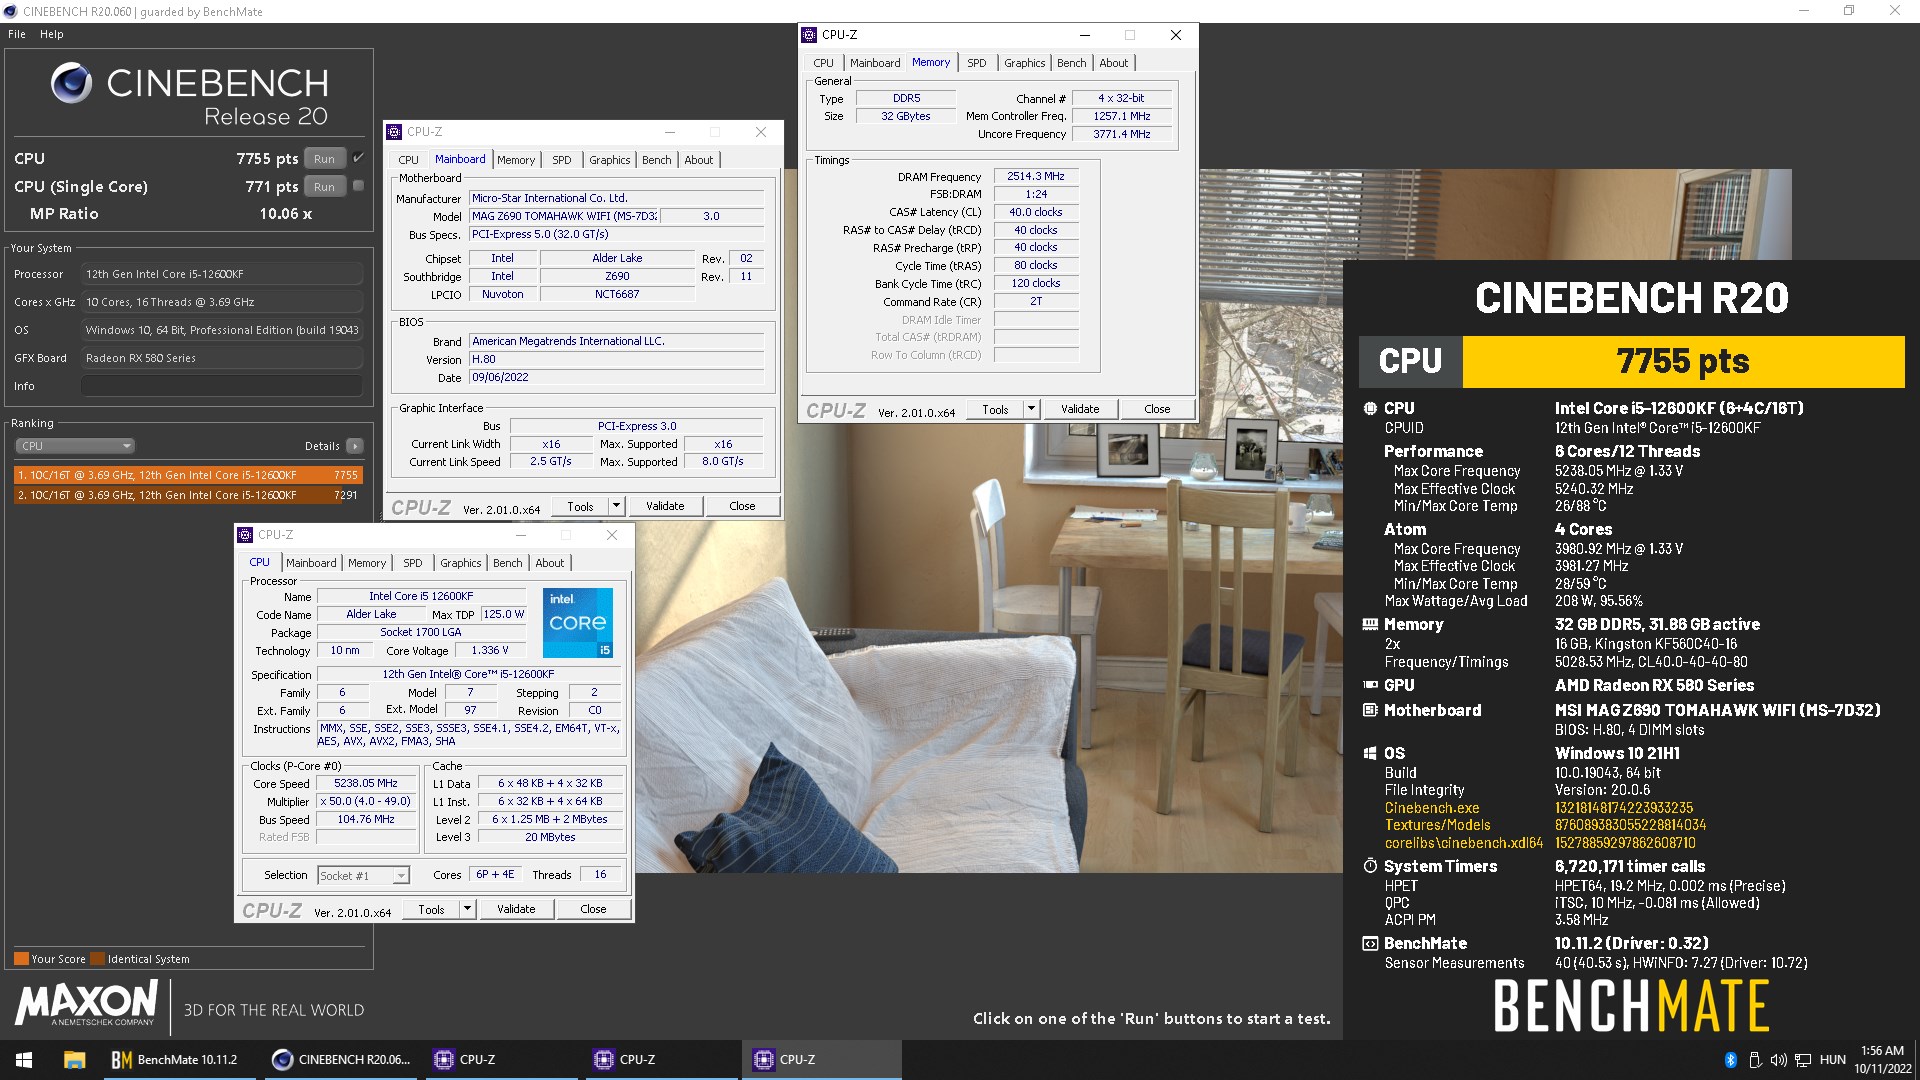Open File Explorer from taskbar
Screen dimensions: 1920x1080
74,1060
